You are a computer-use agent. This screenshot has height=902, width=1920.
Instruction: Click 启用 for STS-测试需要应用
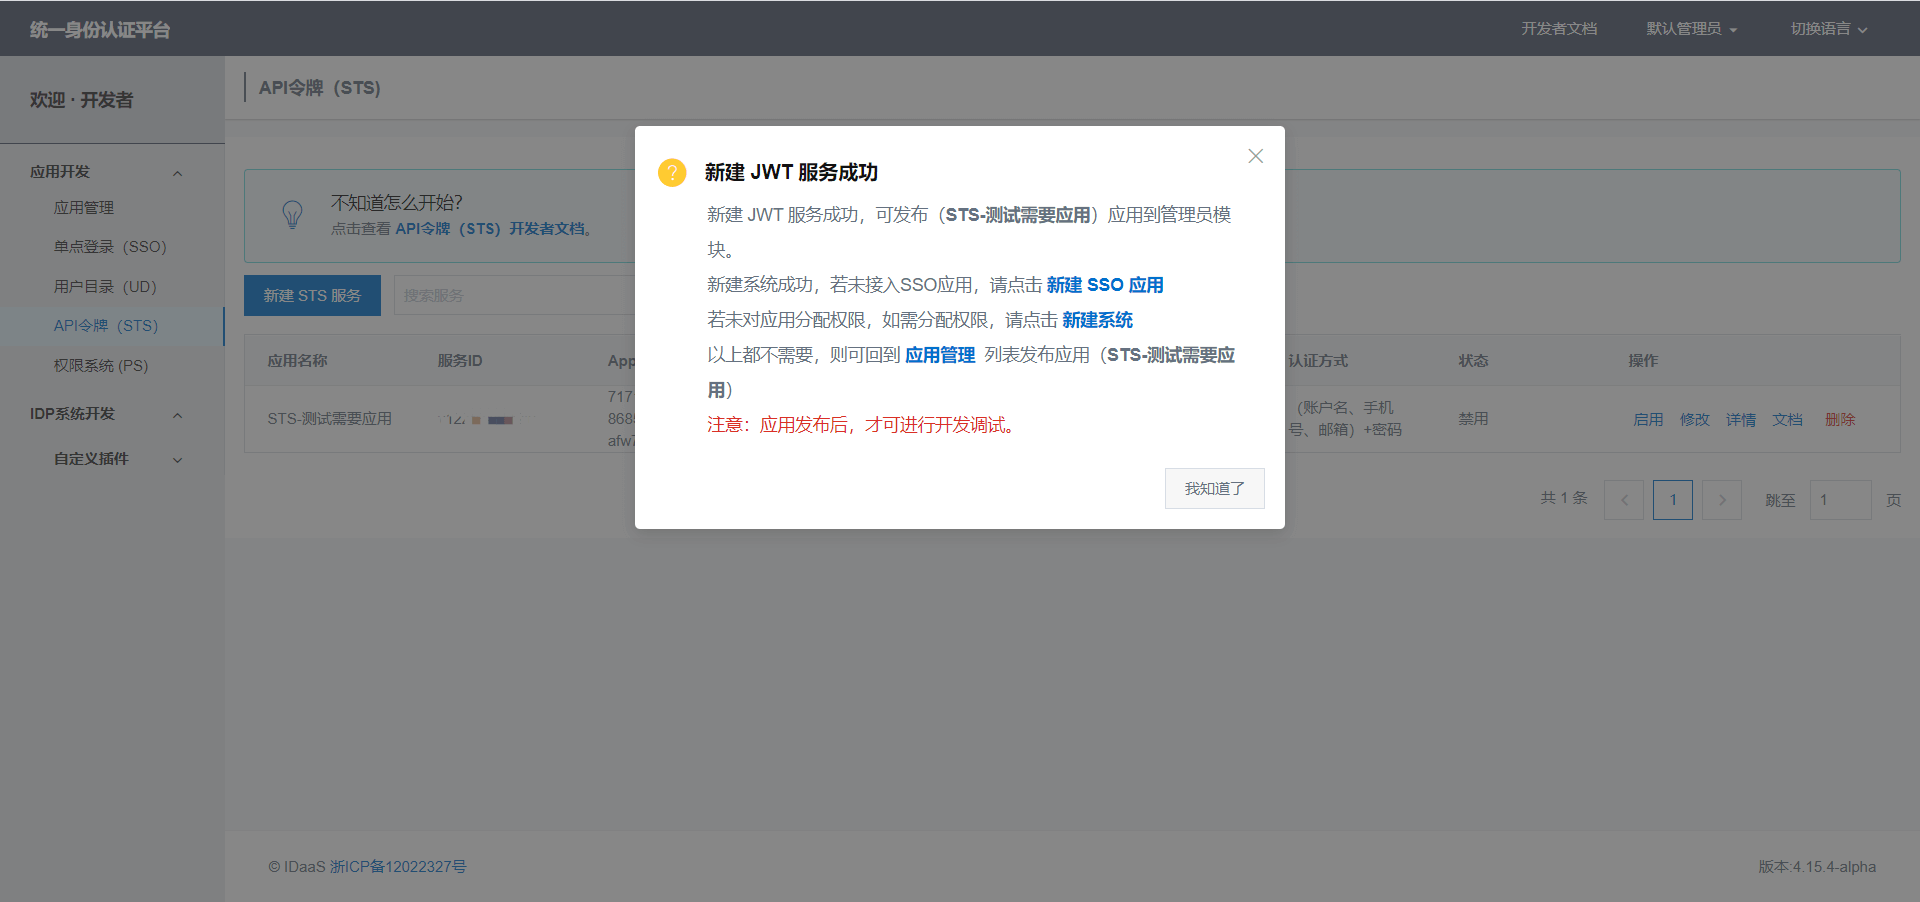click(1648, 419)
